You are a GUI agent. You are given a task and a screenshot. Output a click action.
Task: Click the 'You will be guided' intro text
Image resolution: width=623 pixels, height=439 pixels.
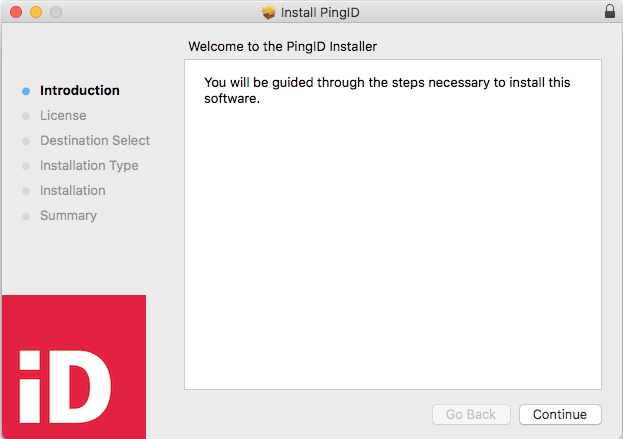tap(387, 91)
